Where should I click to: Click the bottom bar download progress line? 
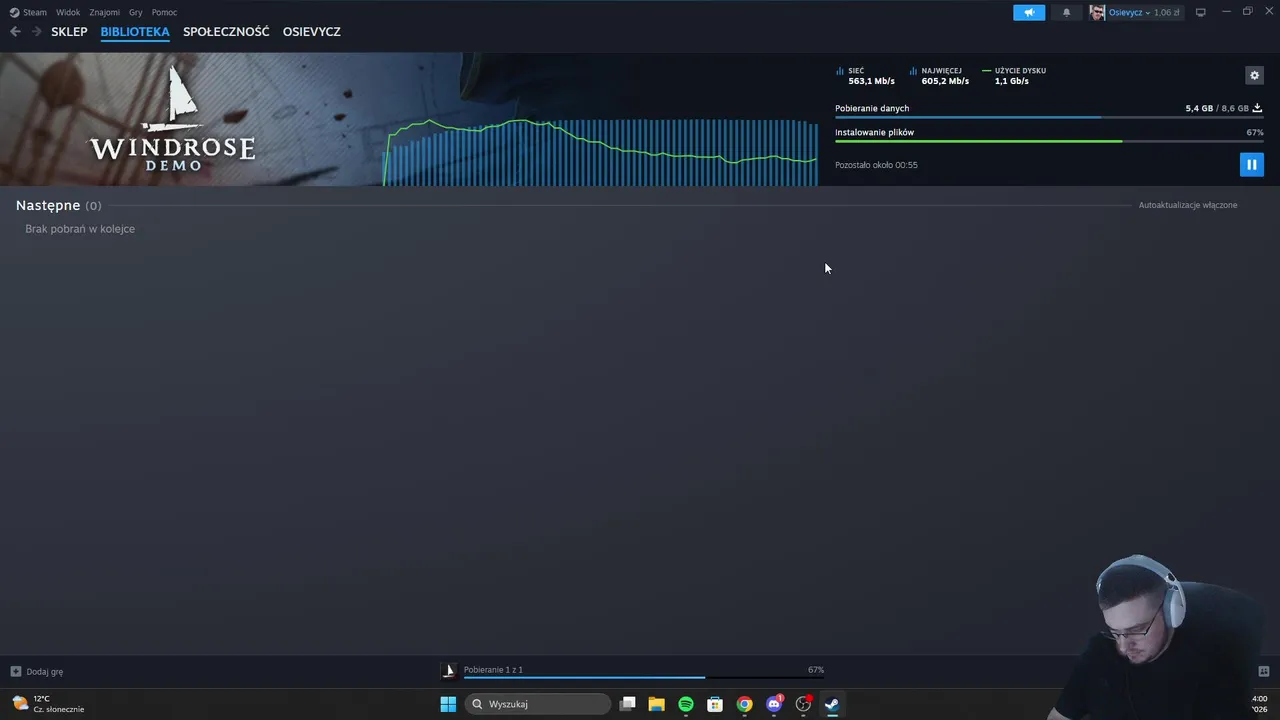(x=644, y=677)
